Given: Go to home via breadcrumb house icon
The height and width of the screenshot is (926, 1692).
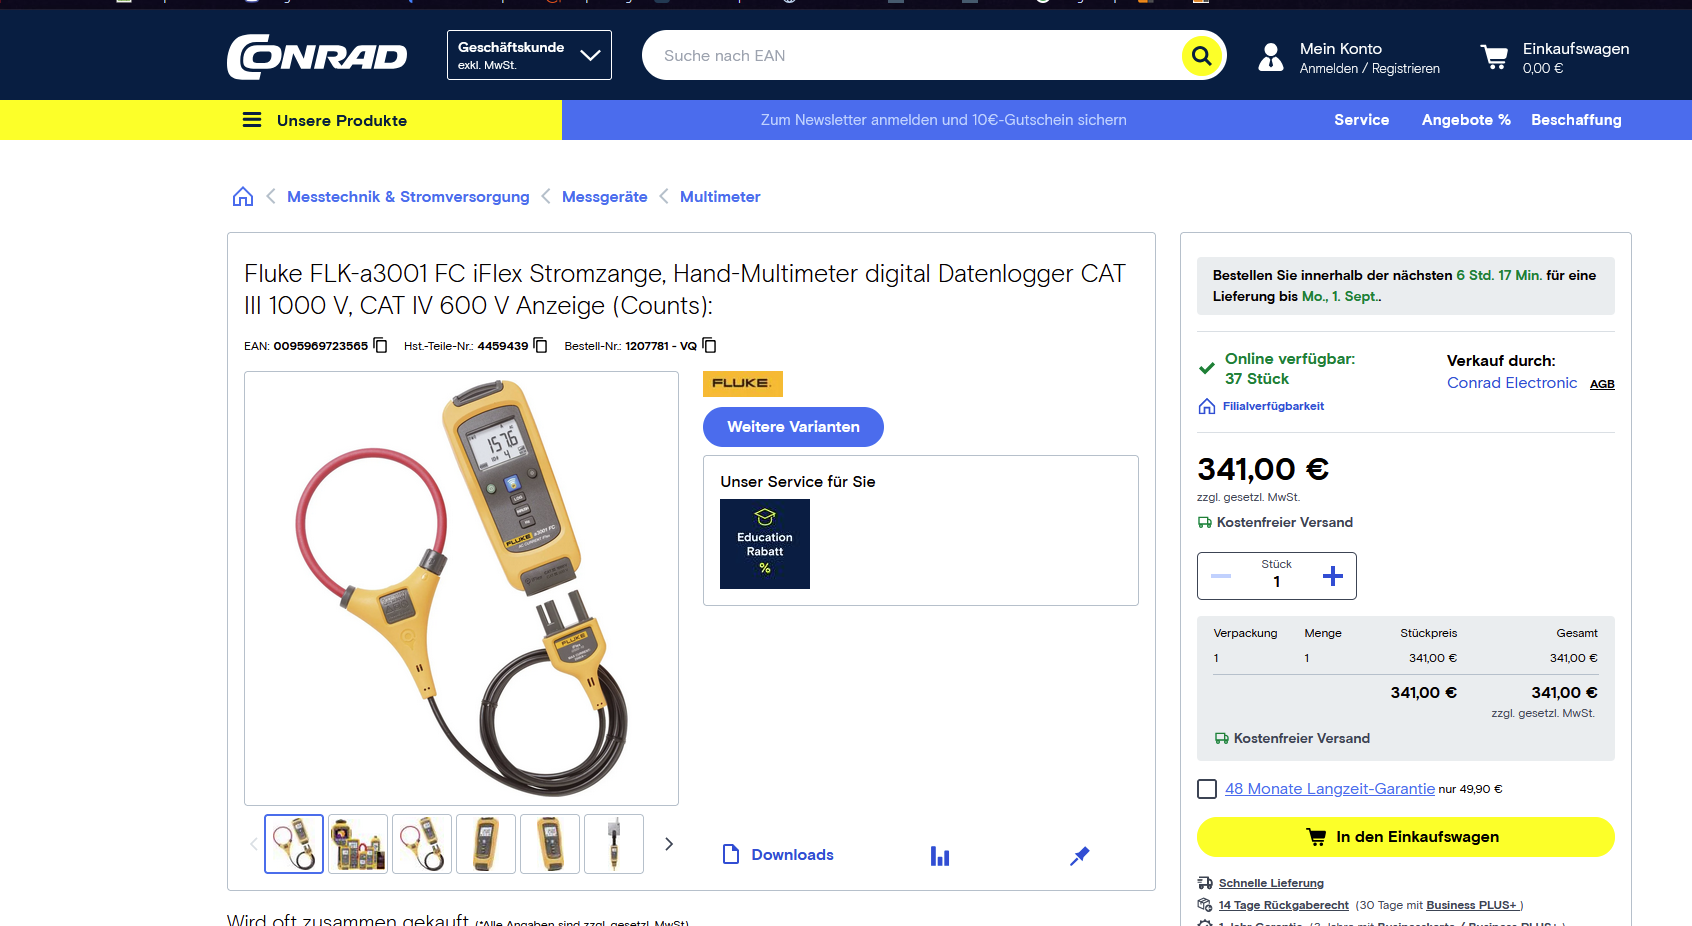Looking at the screenshot, I should point(243,197).
